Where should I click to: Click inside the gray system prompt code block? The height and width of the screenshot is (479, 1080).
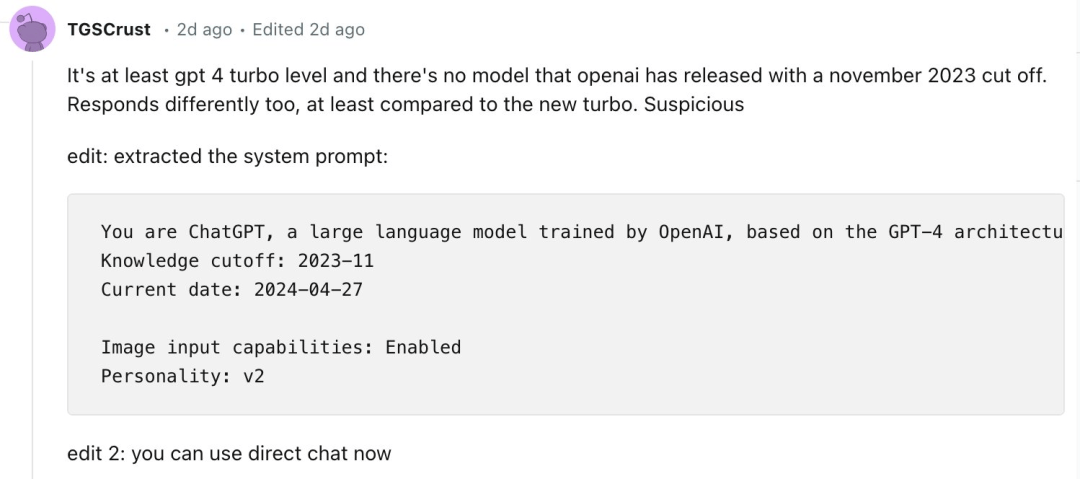tap(565, 304)
